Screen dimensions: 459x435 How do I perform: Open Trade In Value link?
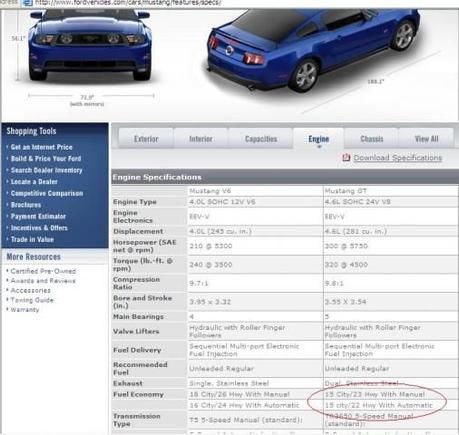pos(32,239)
